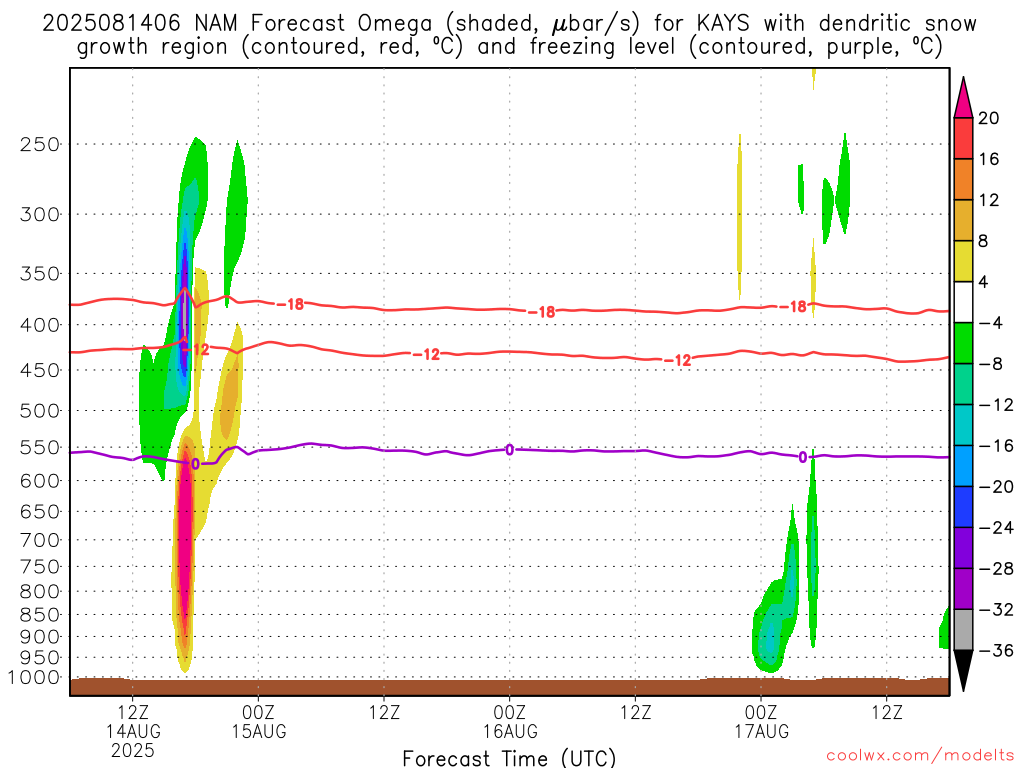The width and height of the screenshot is (1024, 768).
Task: Click the 900 pressure level label
Action: coord(40,637)
